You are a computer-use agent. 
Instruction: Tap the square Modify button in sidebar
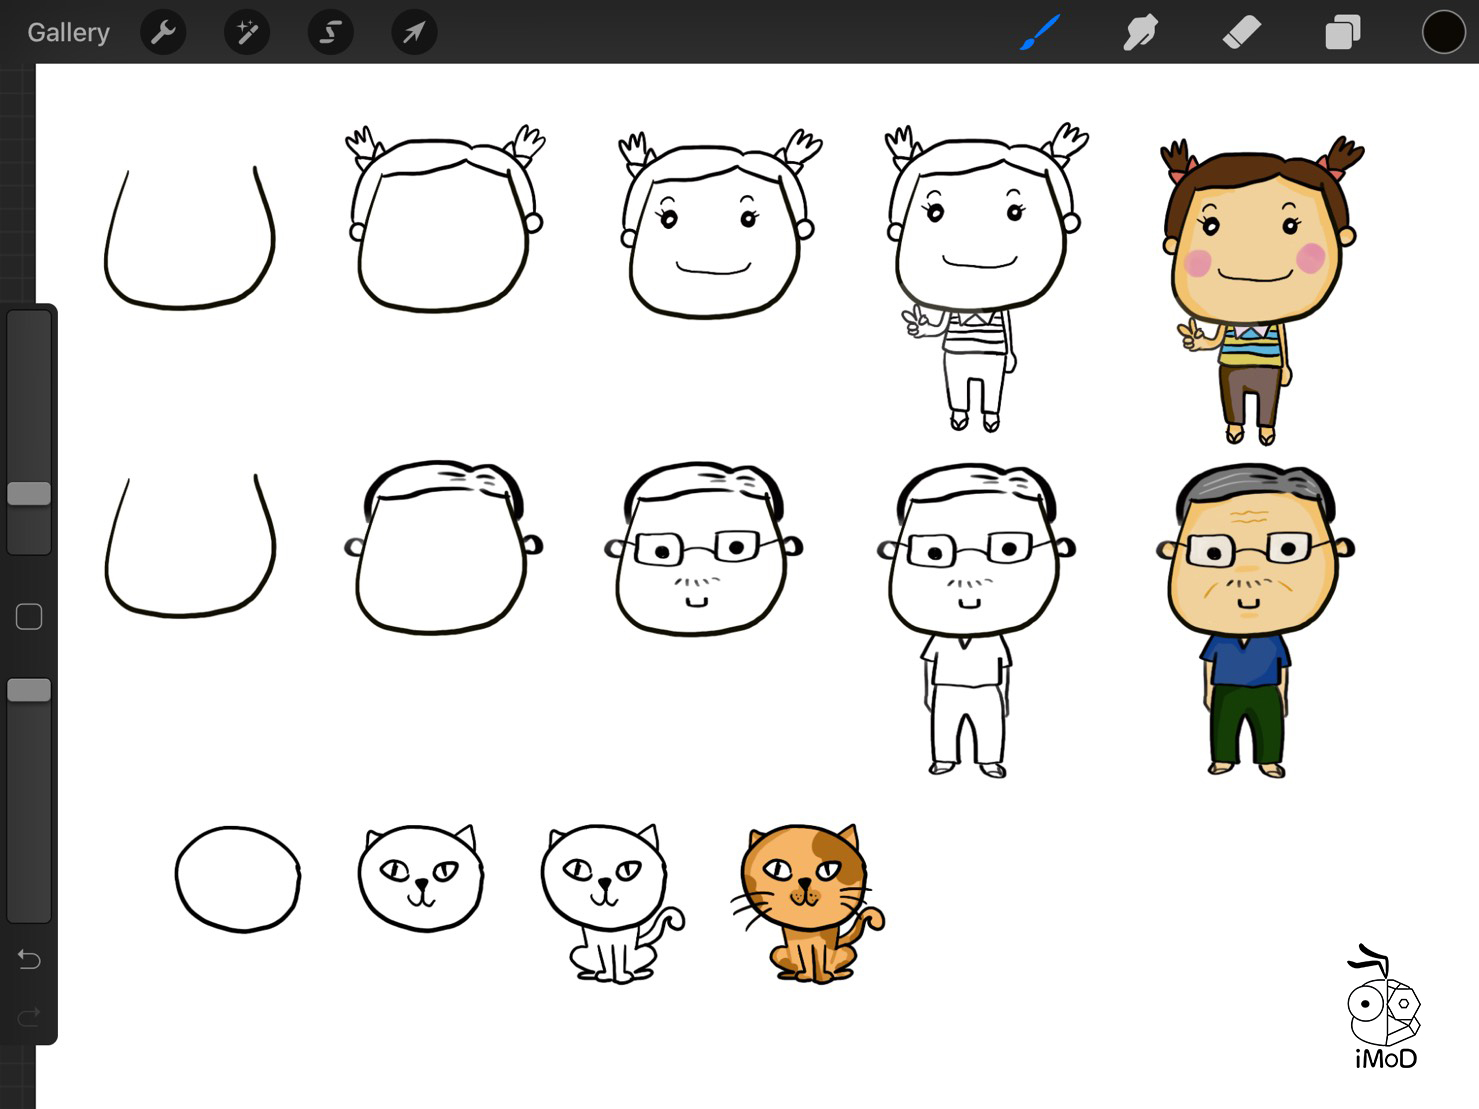[x=29, y=617]
